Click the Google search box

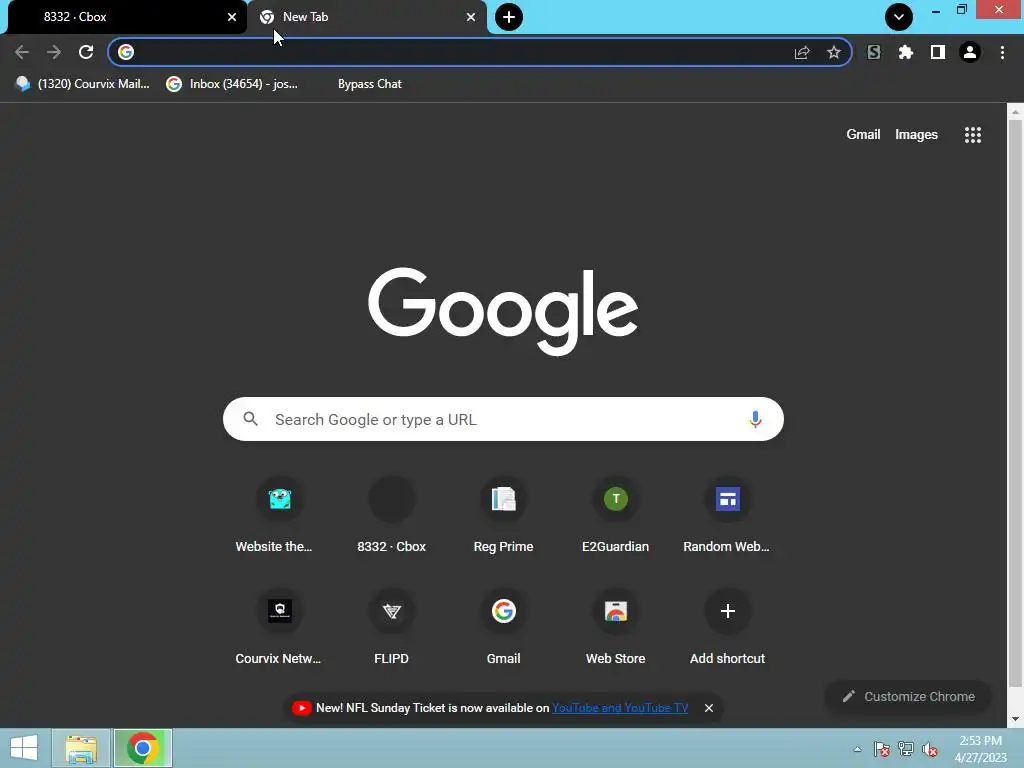[504, 419]
